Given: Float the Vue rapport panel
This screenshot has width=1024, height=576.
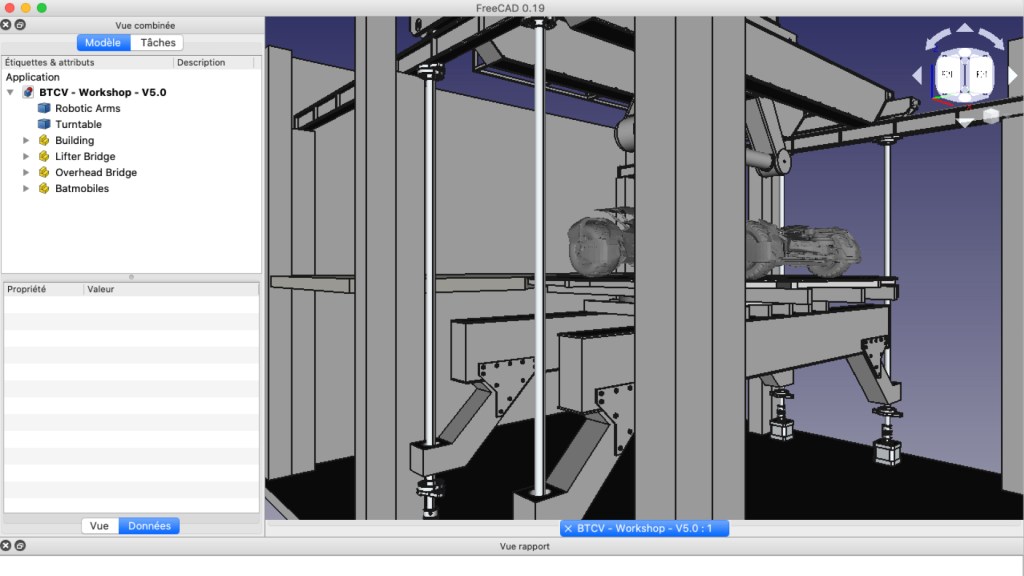Looking at the screenshot, I should 20,546.
